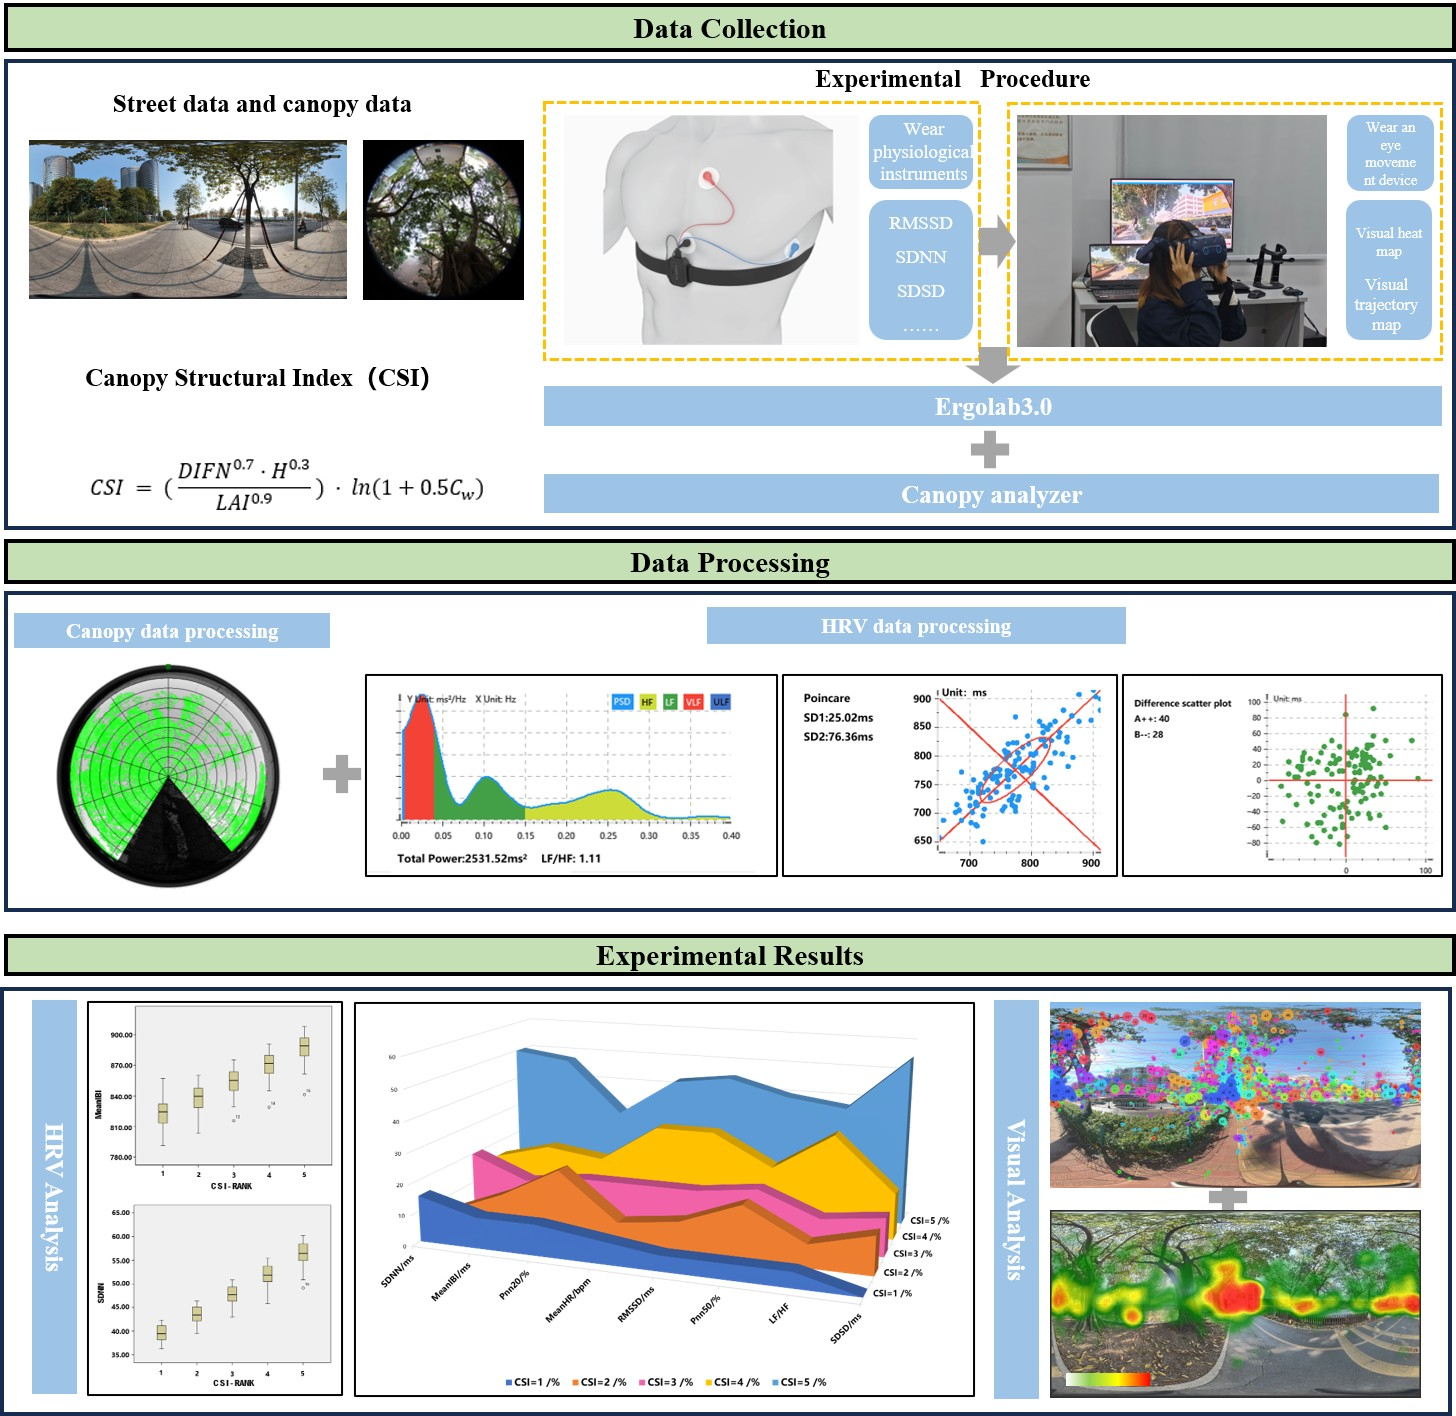Select the HF legend swatch
Image resolution: width=1456 pixels, height=1416 pixels.
(647, 702)
